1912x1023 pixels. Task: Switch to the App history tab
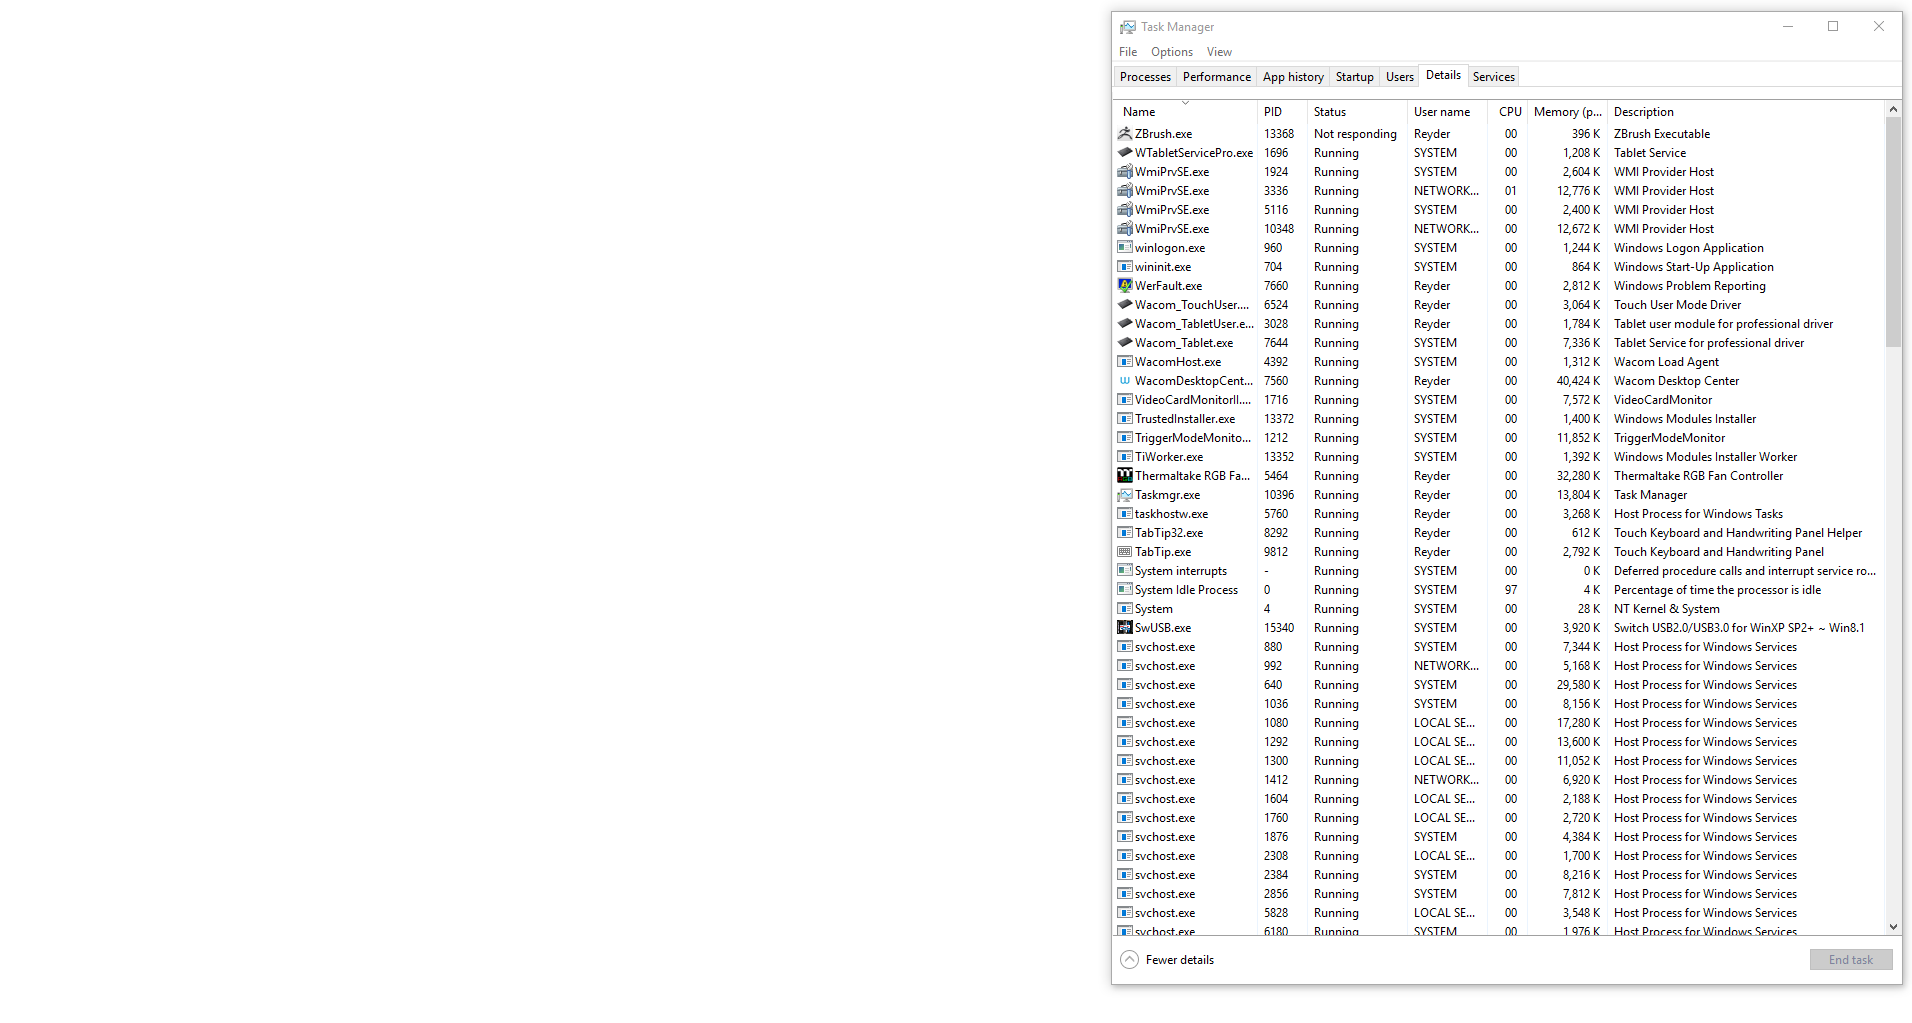click(1293, 77)
